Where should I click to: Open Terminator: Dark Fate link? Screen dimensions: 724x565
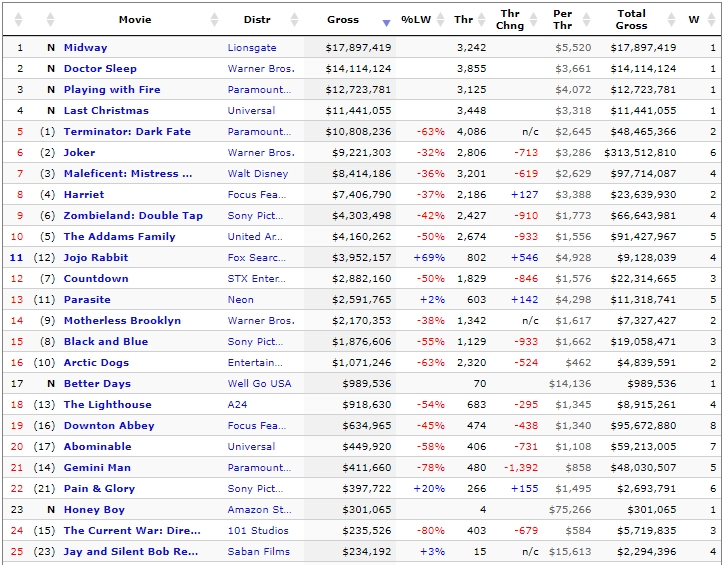127,132
